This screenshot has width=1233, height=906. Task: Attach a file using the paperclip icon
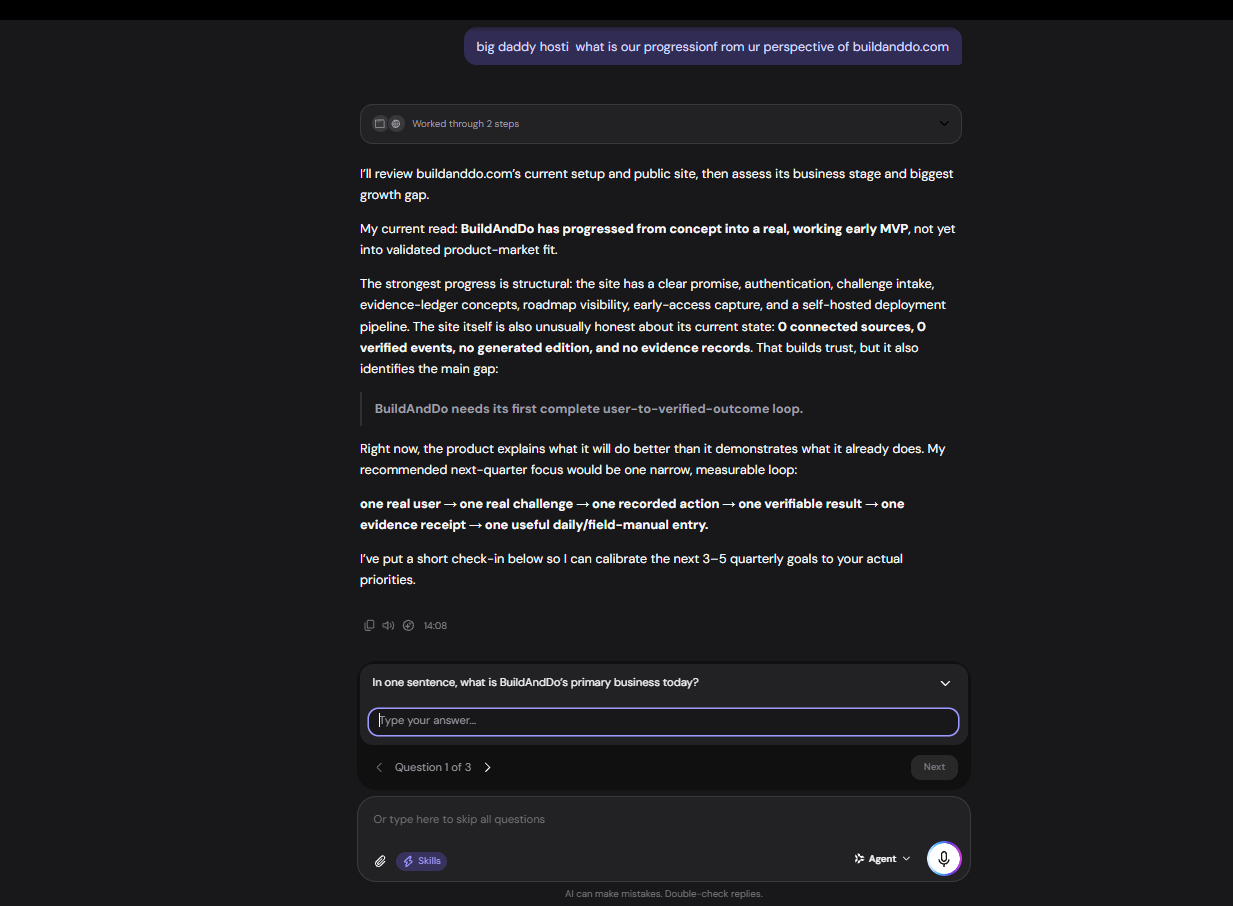click(x=380, y=861)
